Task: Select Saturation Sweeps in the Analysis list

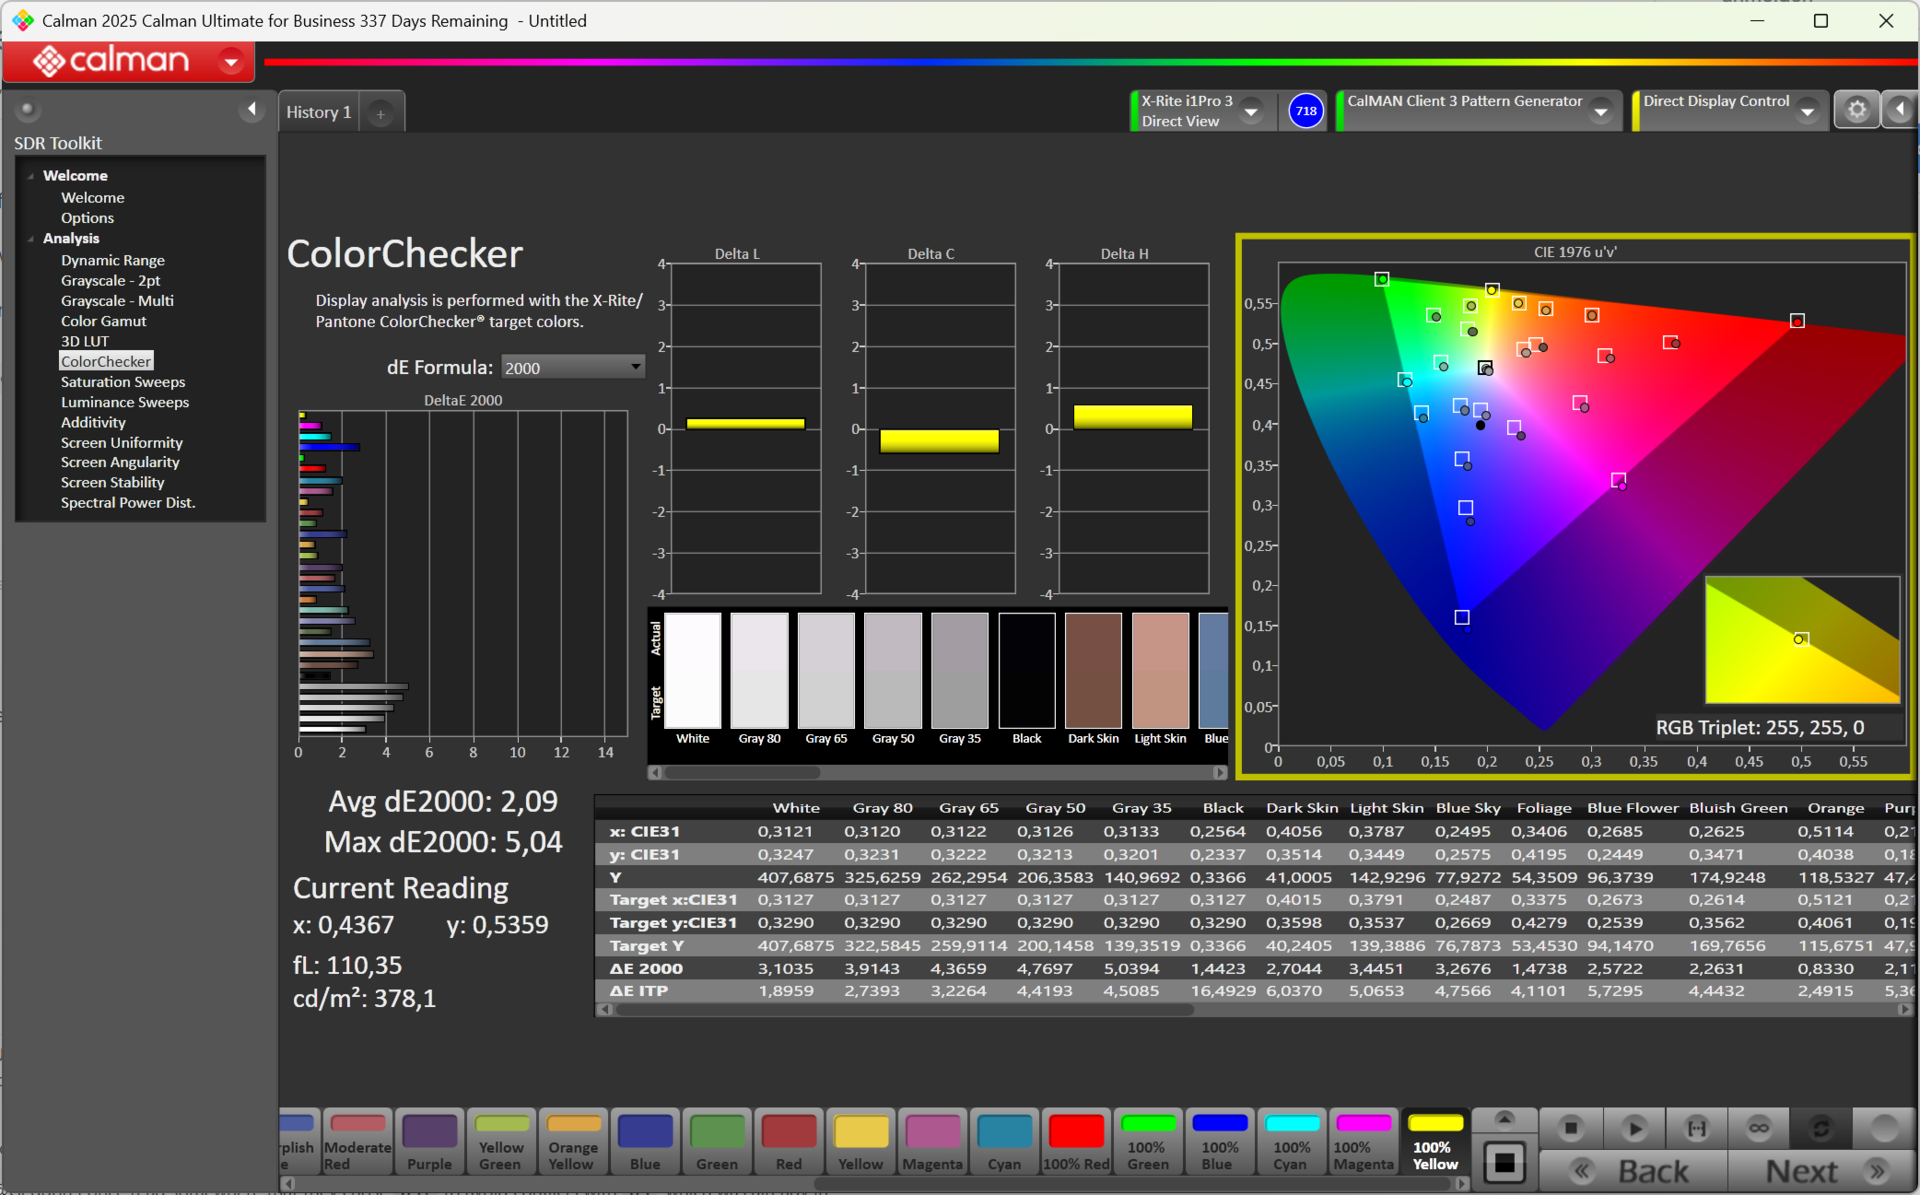Action: coord(123,382)
